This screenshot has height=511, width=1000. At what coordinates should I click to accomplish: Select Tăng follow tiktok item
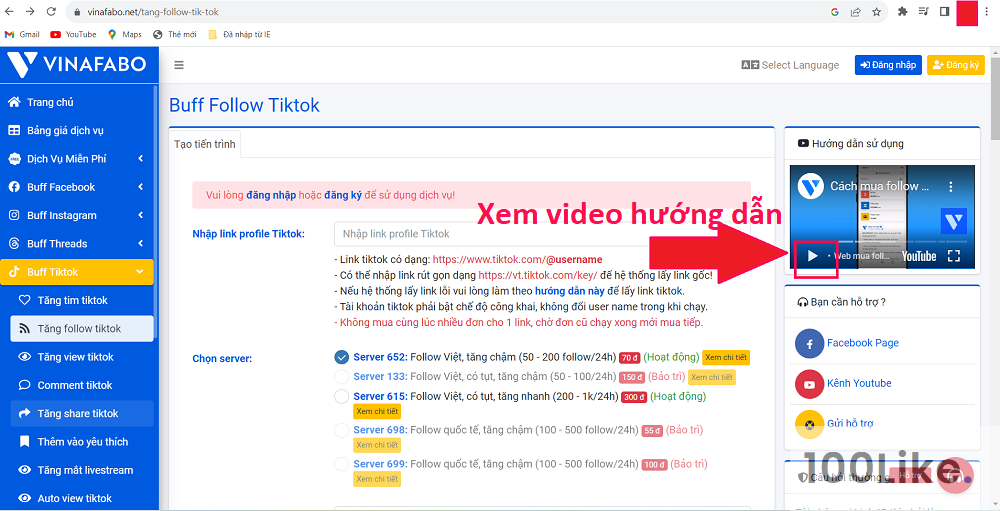pyautogui.click(x=82, y=329)
